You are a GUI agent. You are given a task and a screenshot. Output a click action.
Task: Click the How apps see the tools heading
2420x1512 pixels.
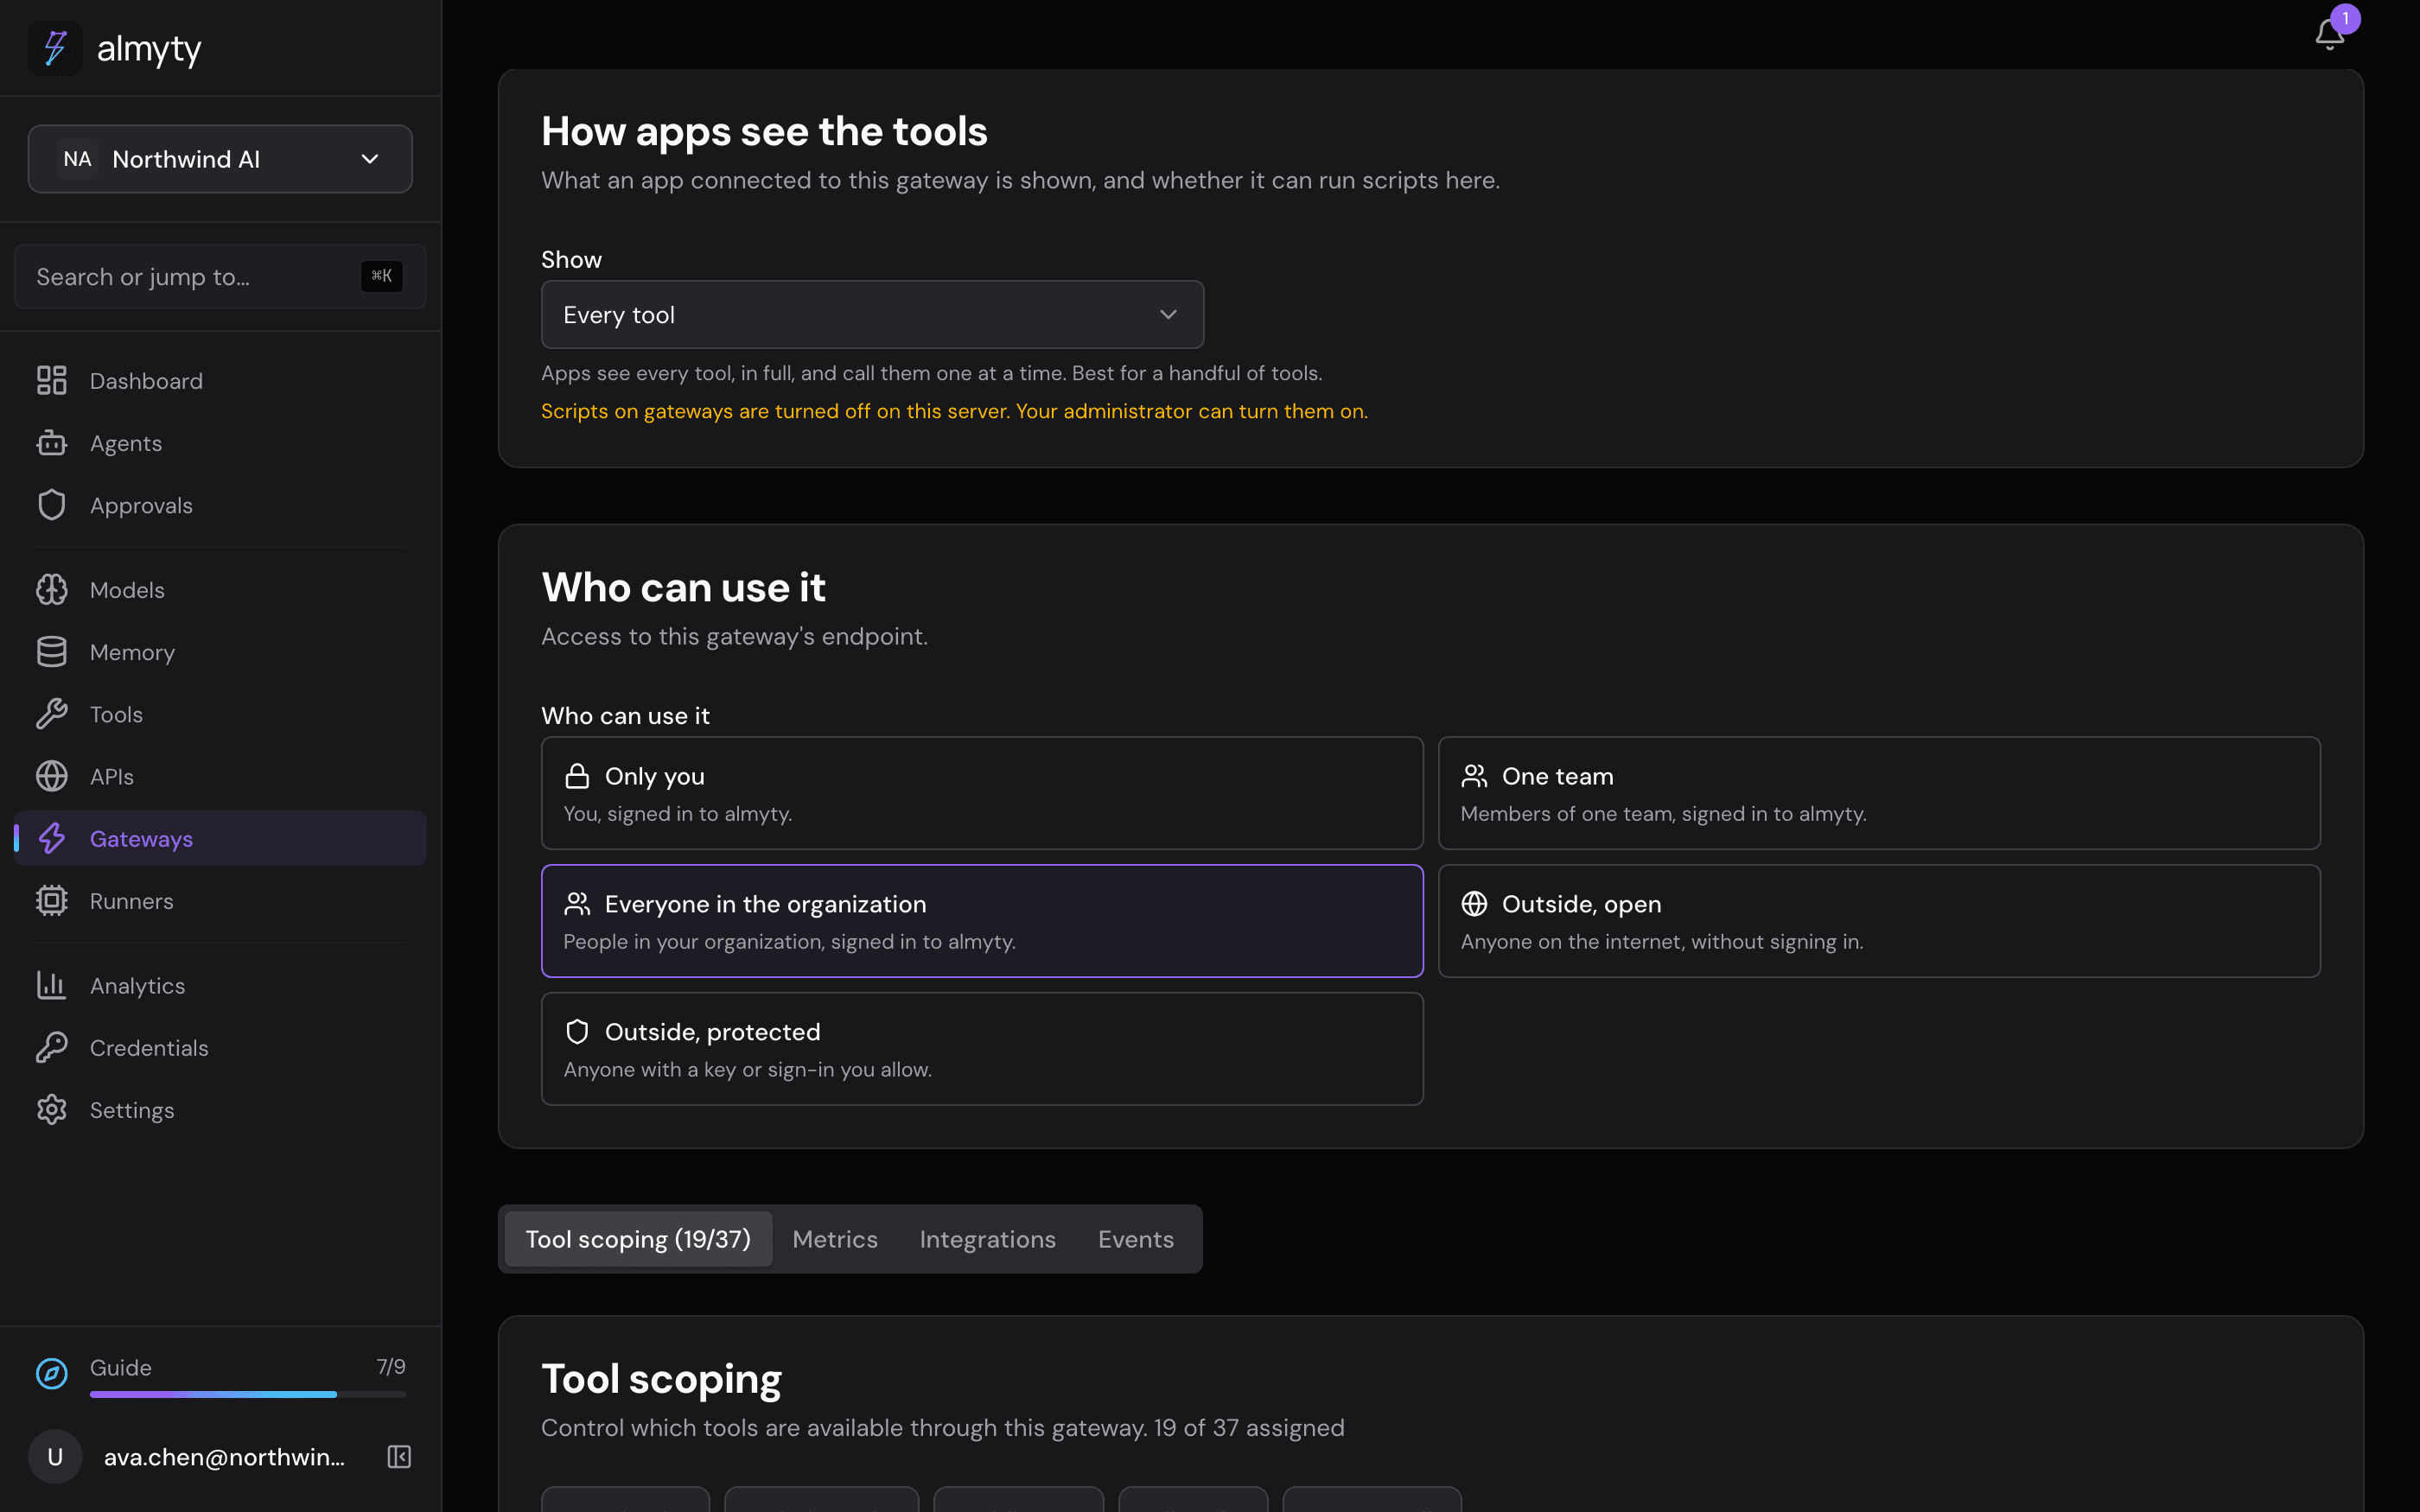tap(764, 131)
